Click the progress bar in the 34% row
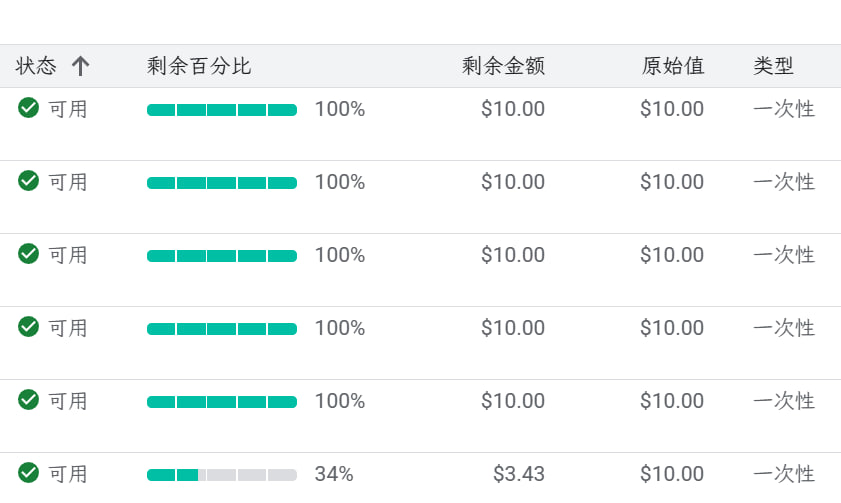The image size is (841, 503). (222, 475)
